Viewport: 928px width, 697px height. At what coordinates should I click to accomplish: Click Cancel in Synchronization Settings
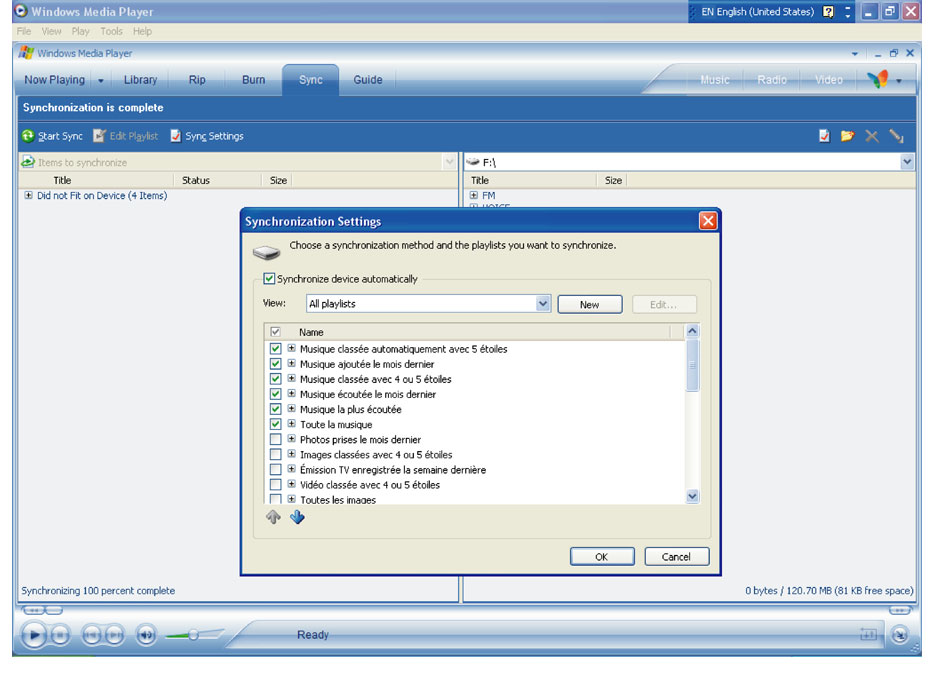[676, 557]
